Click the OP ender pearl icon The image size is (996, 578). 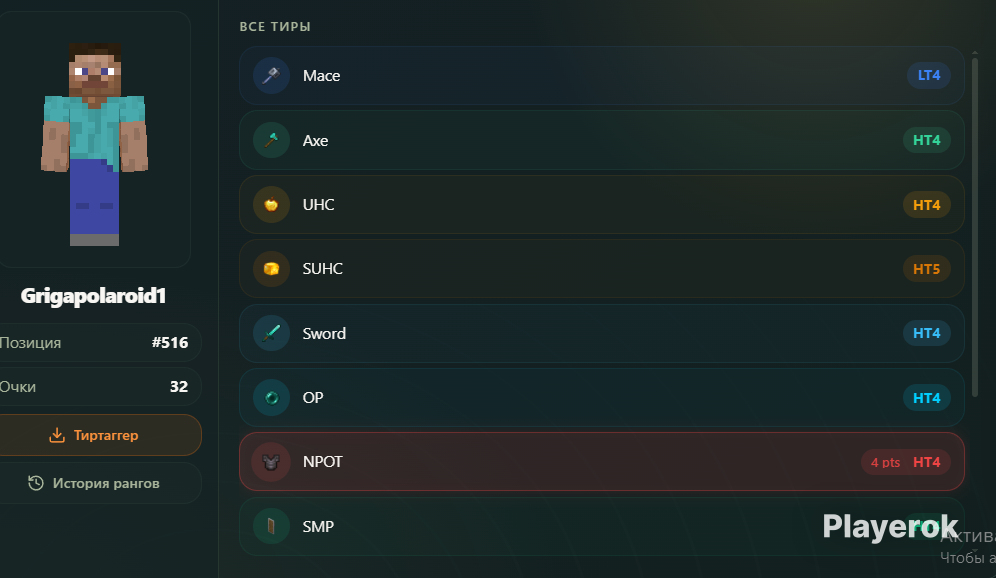click(x=271, y=398)
